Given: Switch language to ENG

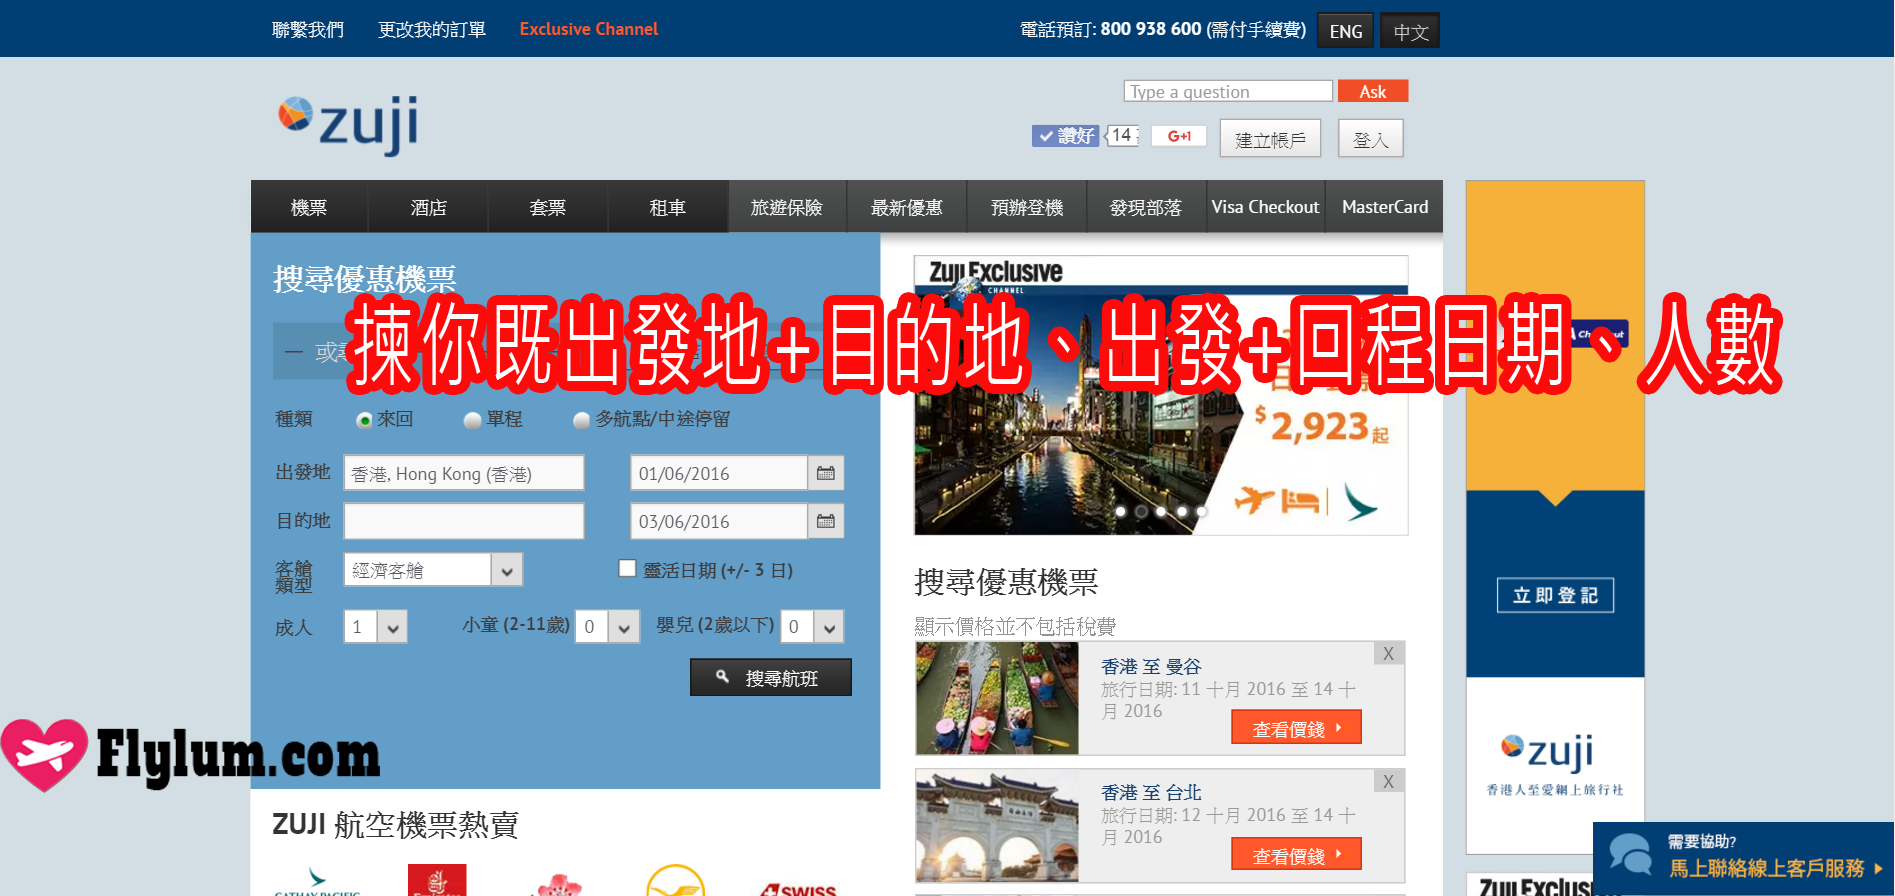Looking at the screenshot, I should click(1346, 31).
